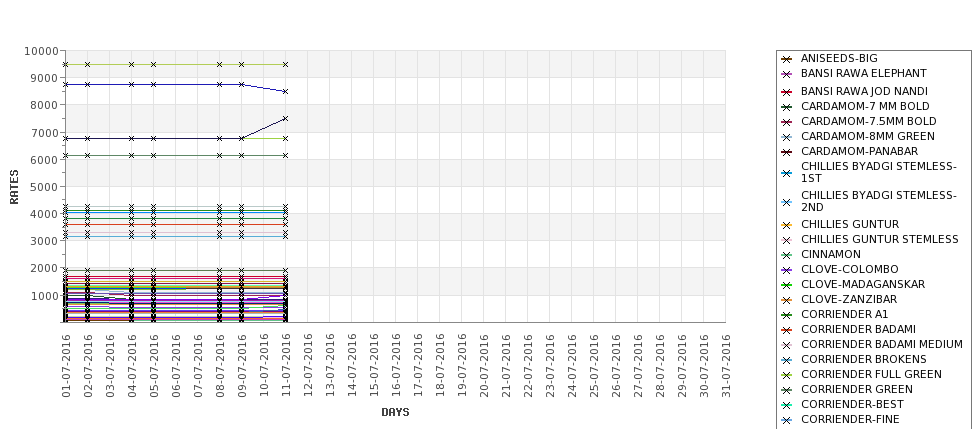975x429 pixels.
Task: Click the 8750 data point on 04-07-2016
Action: click(132, 85)
